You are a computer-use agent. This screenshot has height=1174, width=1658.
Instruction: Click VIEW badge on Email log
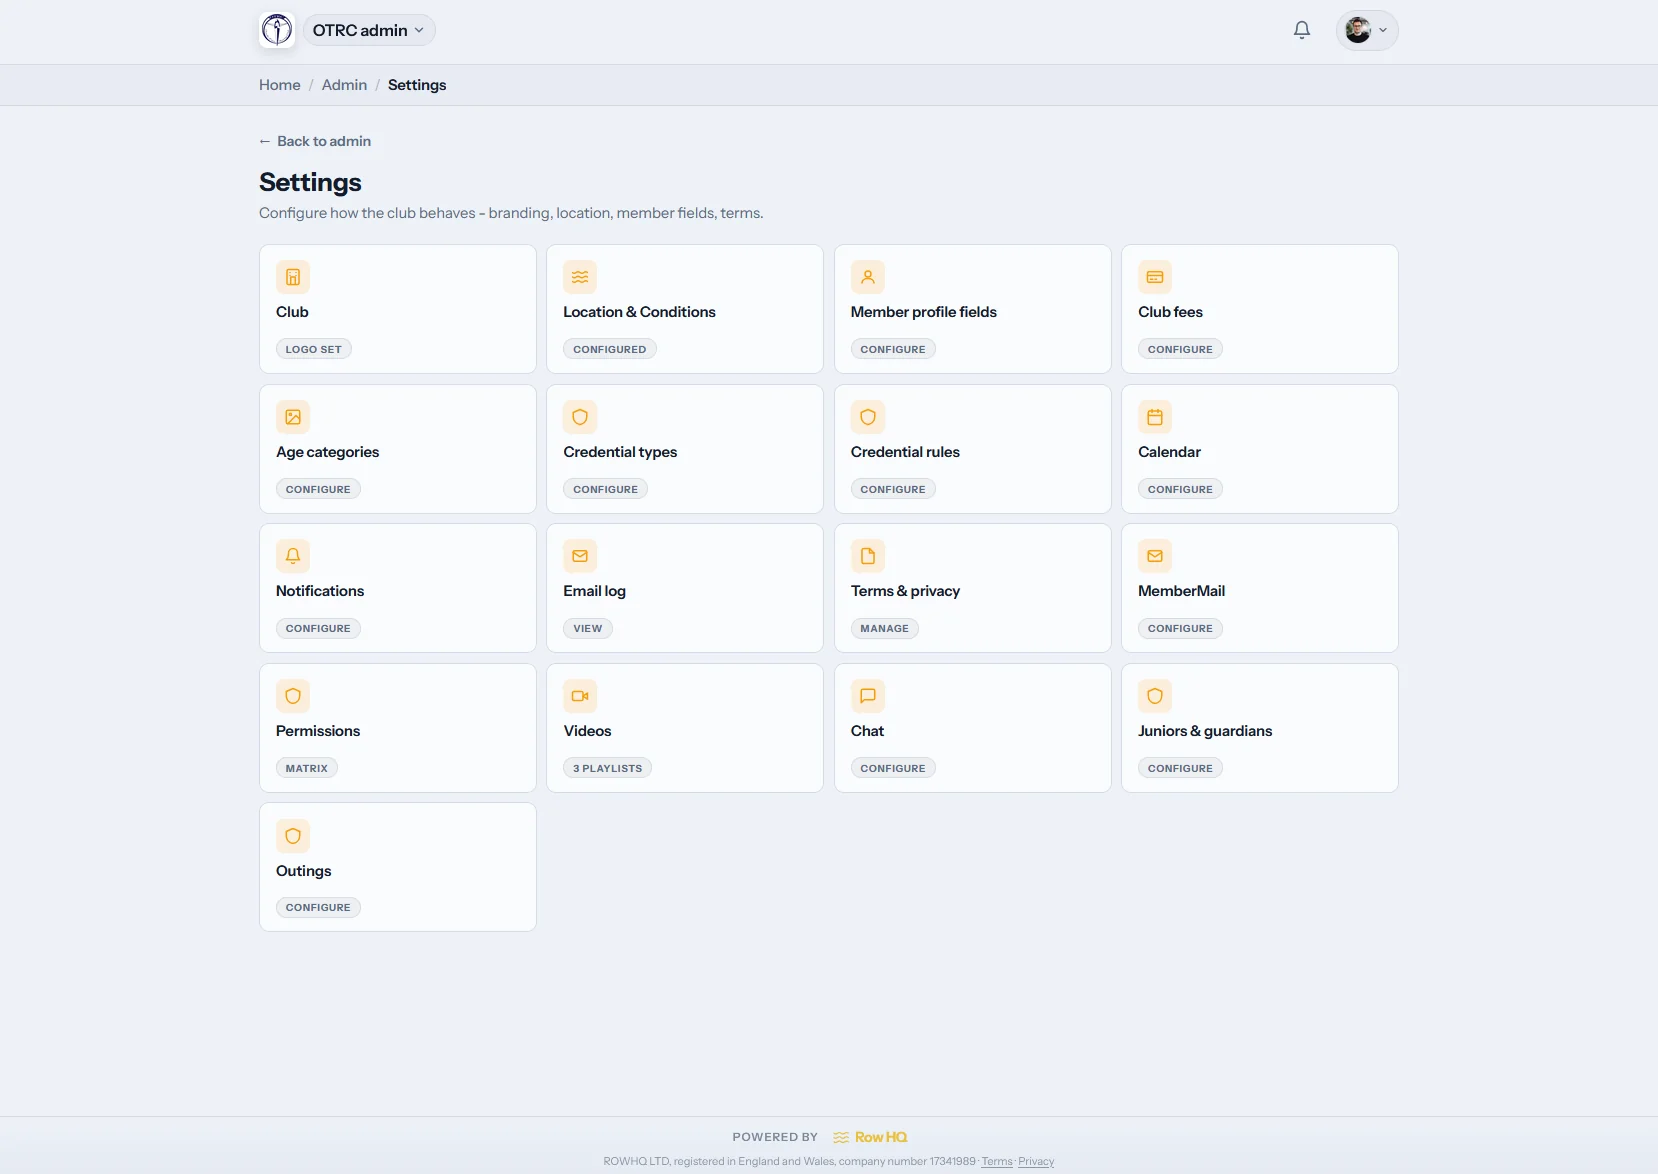tap(588, 628)
